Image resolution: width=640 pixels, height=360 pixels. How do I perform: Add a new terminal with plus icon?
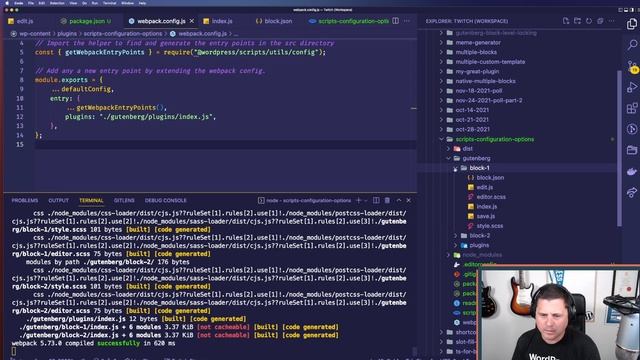pos(358,200)
